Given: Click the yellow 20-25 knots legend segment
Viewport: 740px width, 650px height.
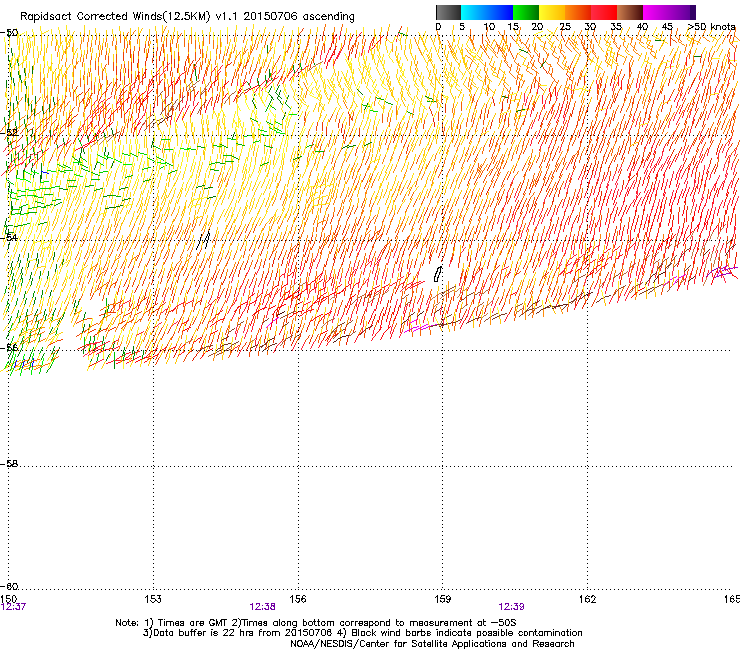Looking at the screenshot, I should [x=552, y=12].
